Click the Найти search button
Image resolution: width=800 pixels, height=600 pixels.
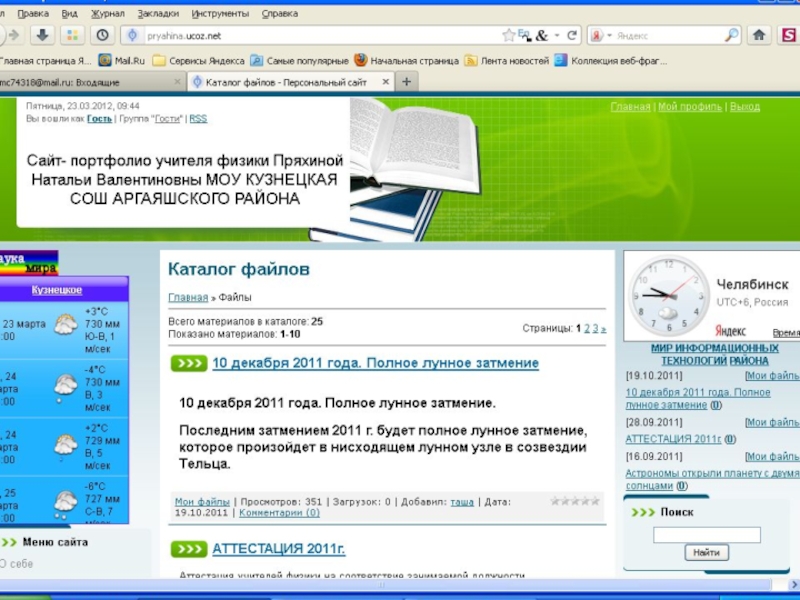click(707, 553)
